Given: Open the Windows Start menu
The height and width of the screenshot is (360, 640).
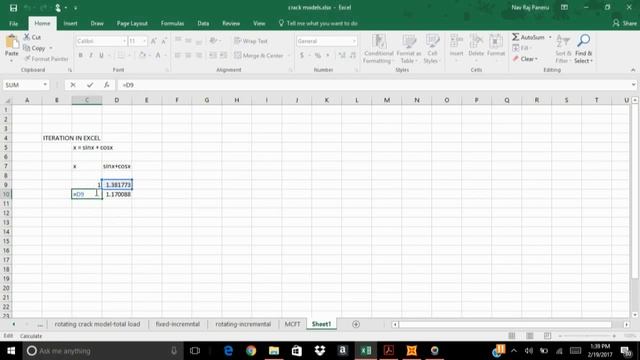Looking at the screenshot, I should [x=11, y=351].
